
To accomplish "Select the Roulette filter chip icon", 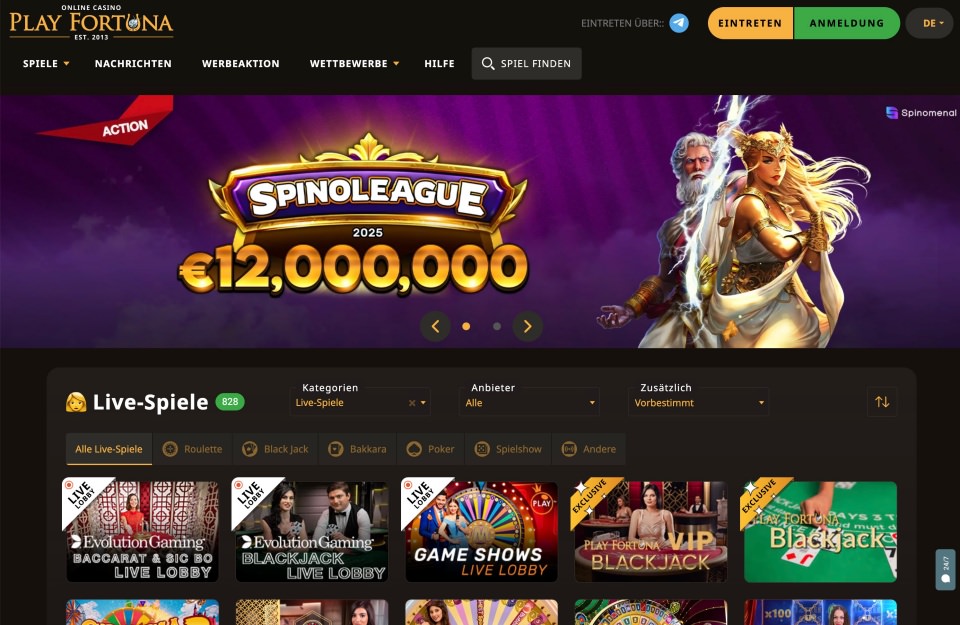I will (170, 449).
